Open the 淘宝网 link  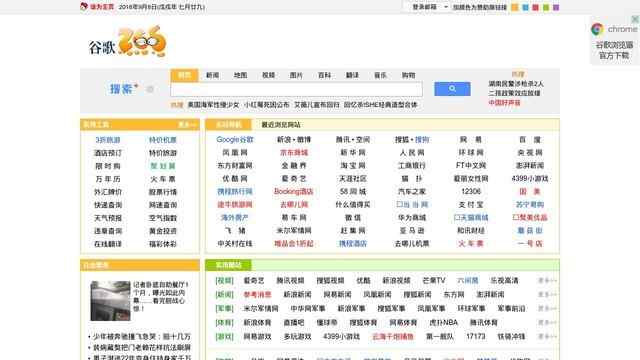(x=353, y=166)
